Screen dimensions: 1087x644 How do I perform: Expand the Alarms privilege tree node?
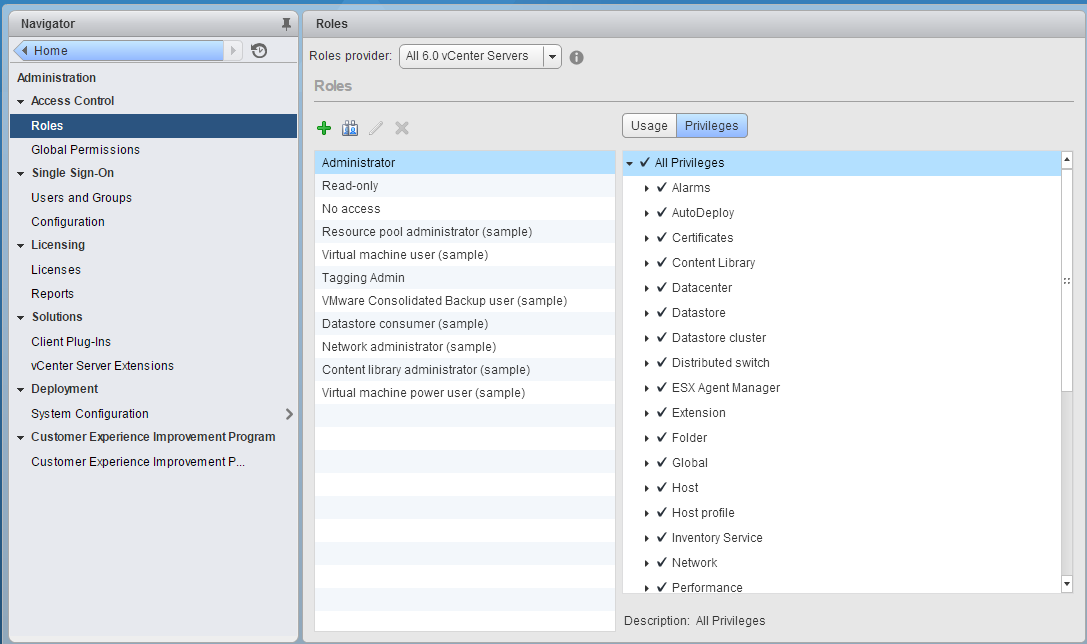coord(648,188)
